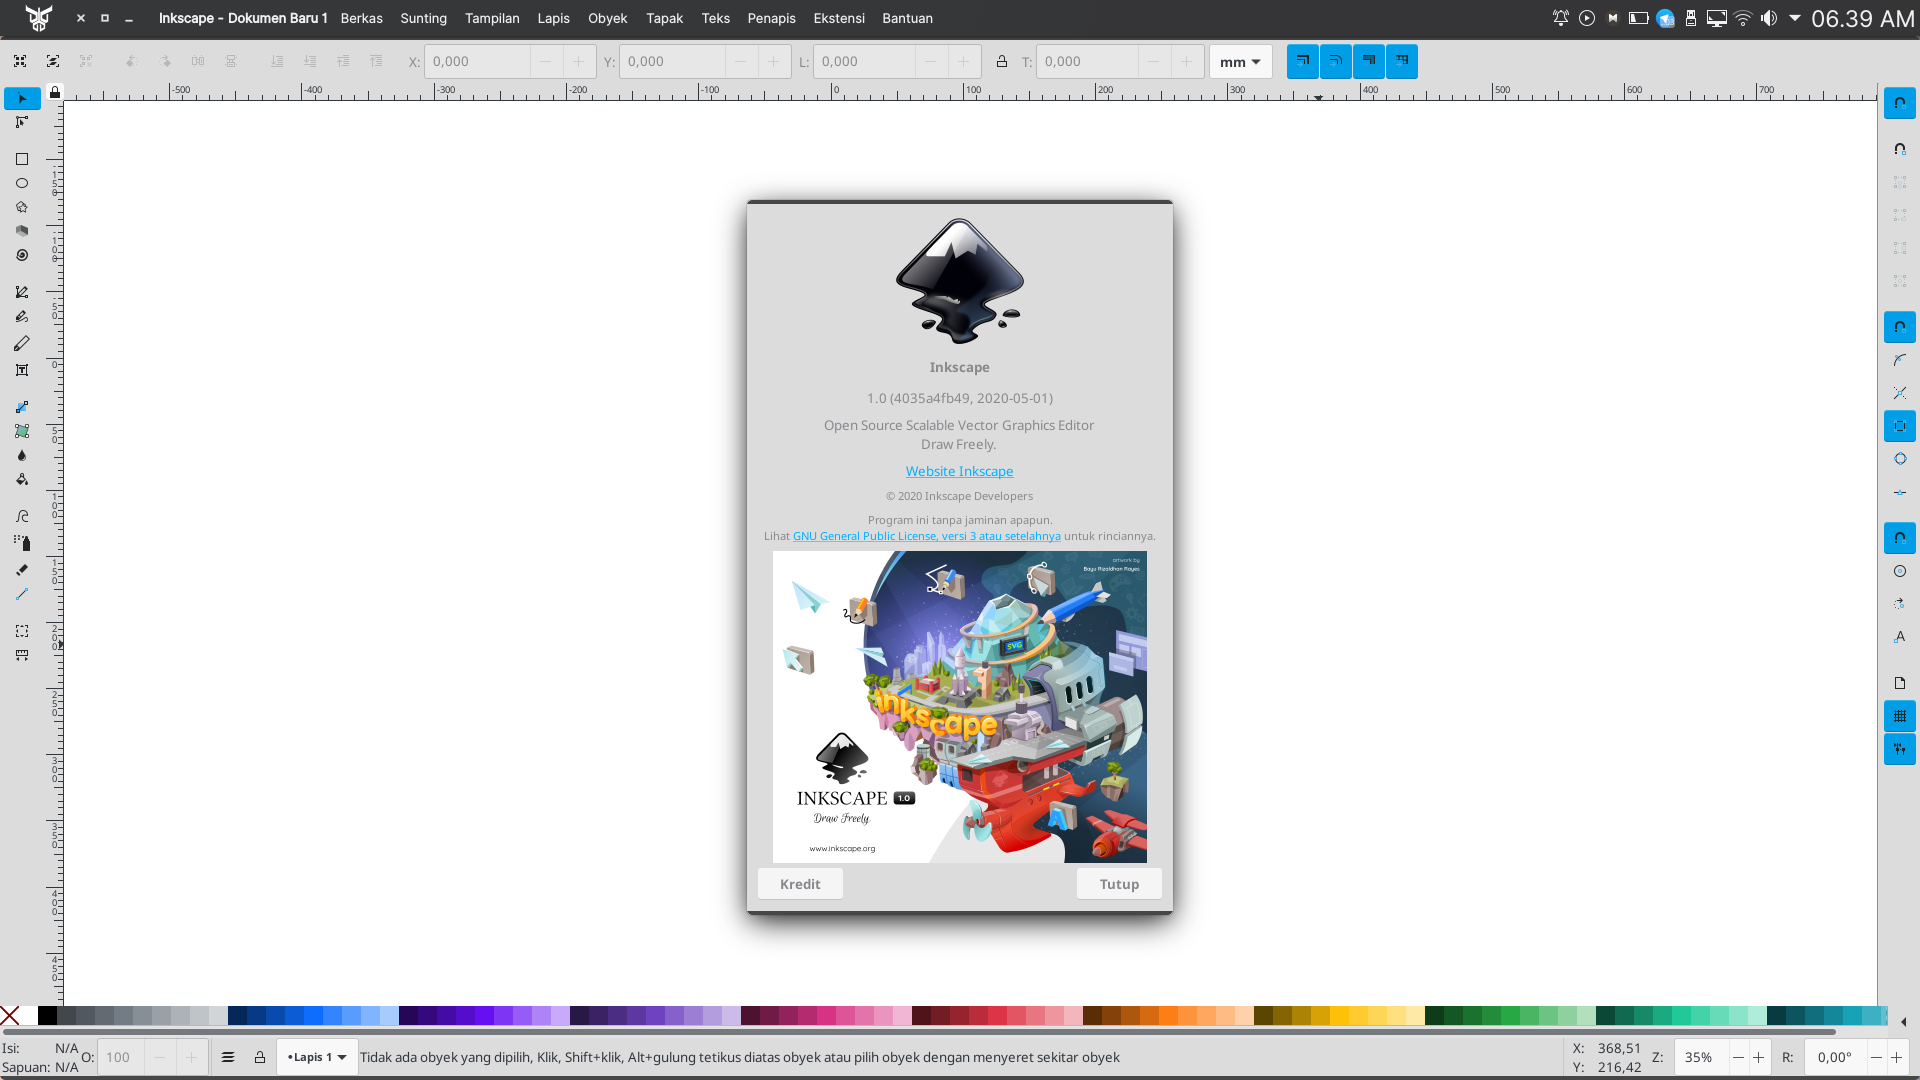Toggle snap to page border

[x=1900, y=683]
